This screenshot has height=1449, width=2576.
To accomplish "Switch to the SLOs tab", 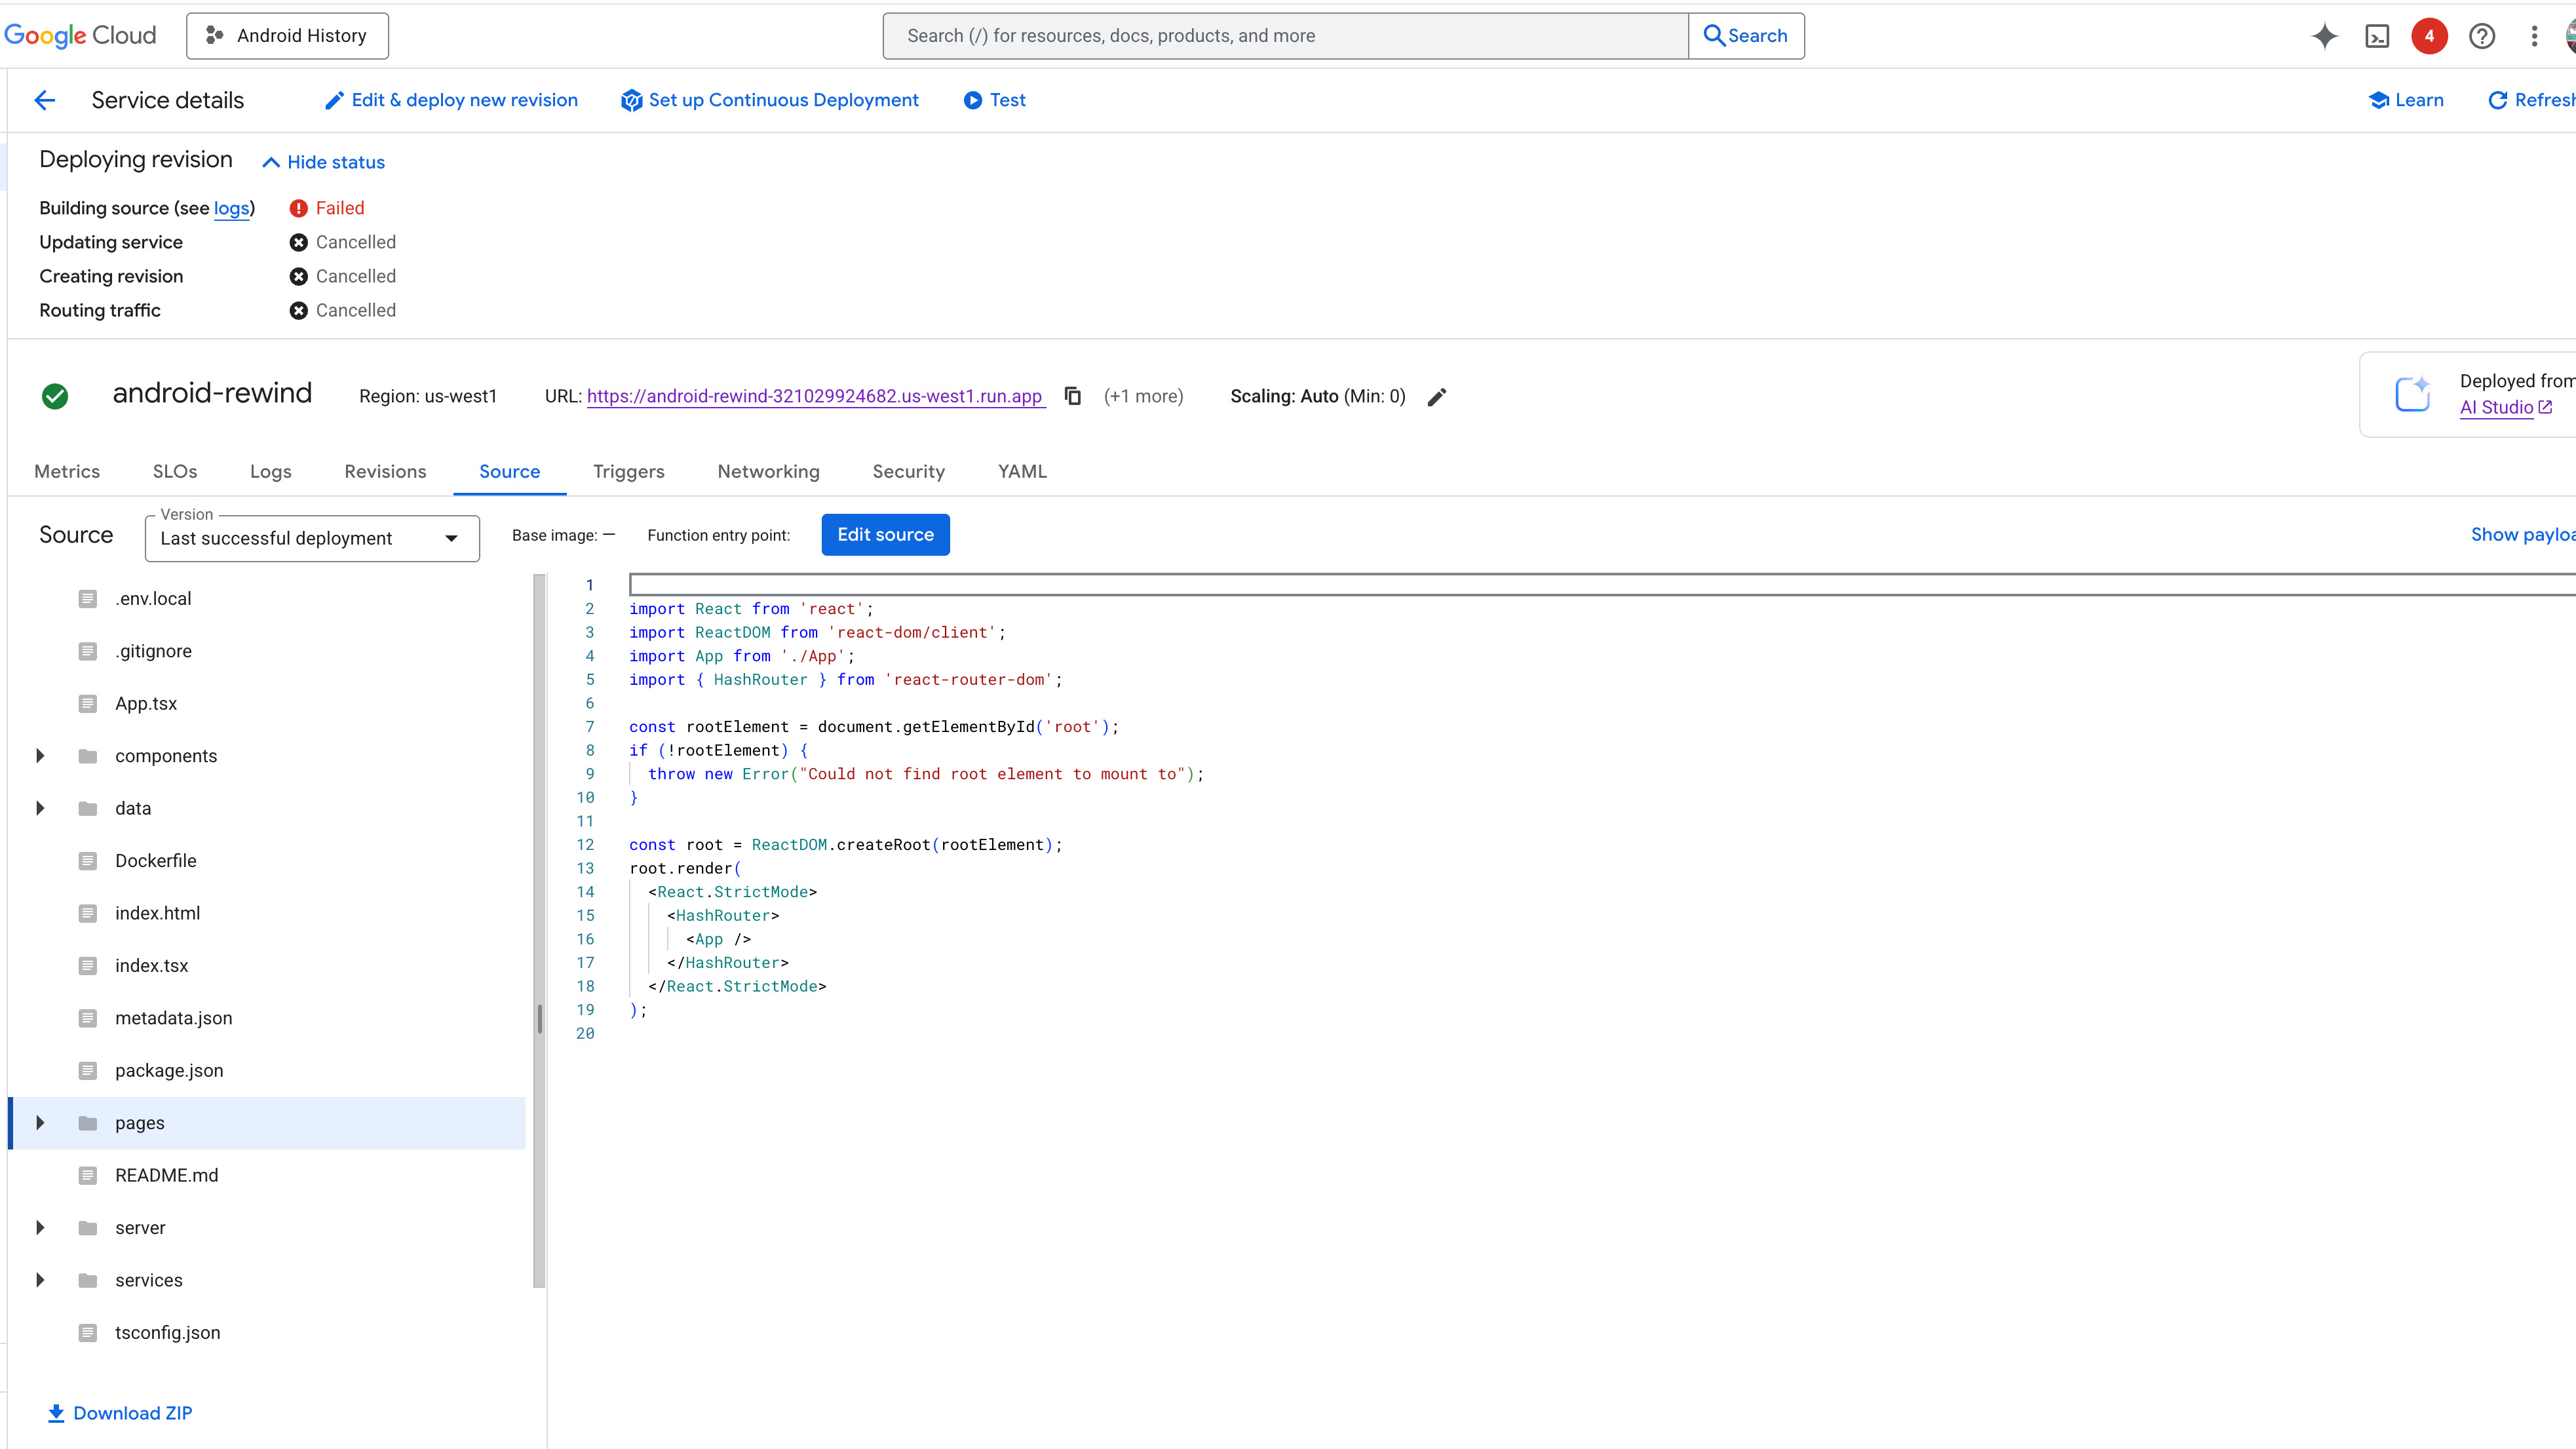I will 175,471.
